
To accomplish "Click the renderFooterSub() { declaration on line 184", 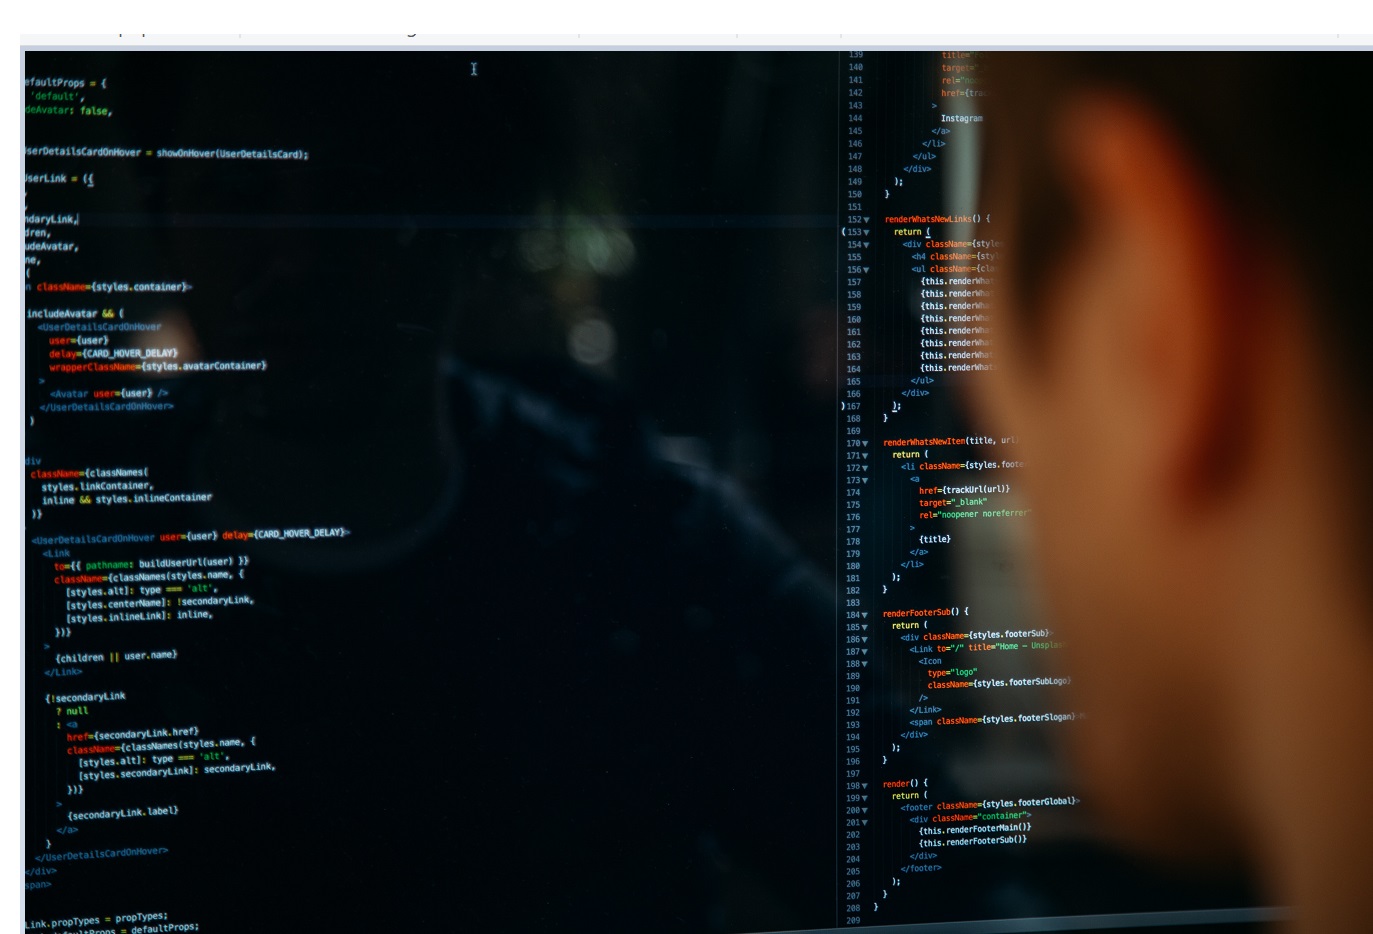I will pyautogui.click(x=925, y=612).
